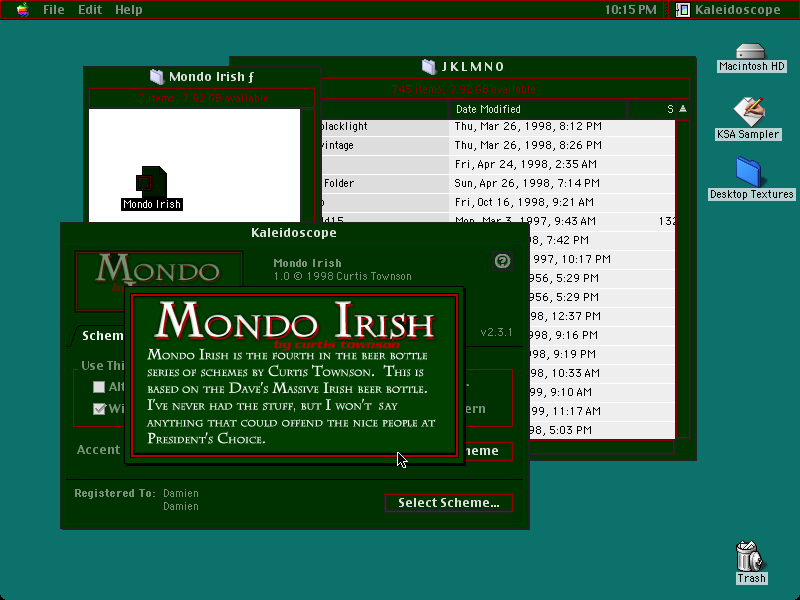Screen dimensions: 800x600
Task: Dismiss the Mondo Irish description splash panel
Action: [294, 376]
